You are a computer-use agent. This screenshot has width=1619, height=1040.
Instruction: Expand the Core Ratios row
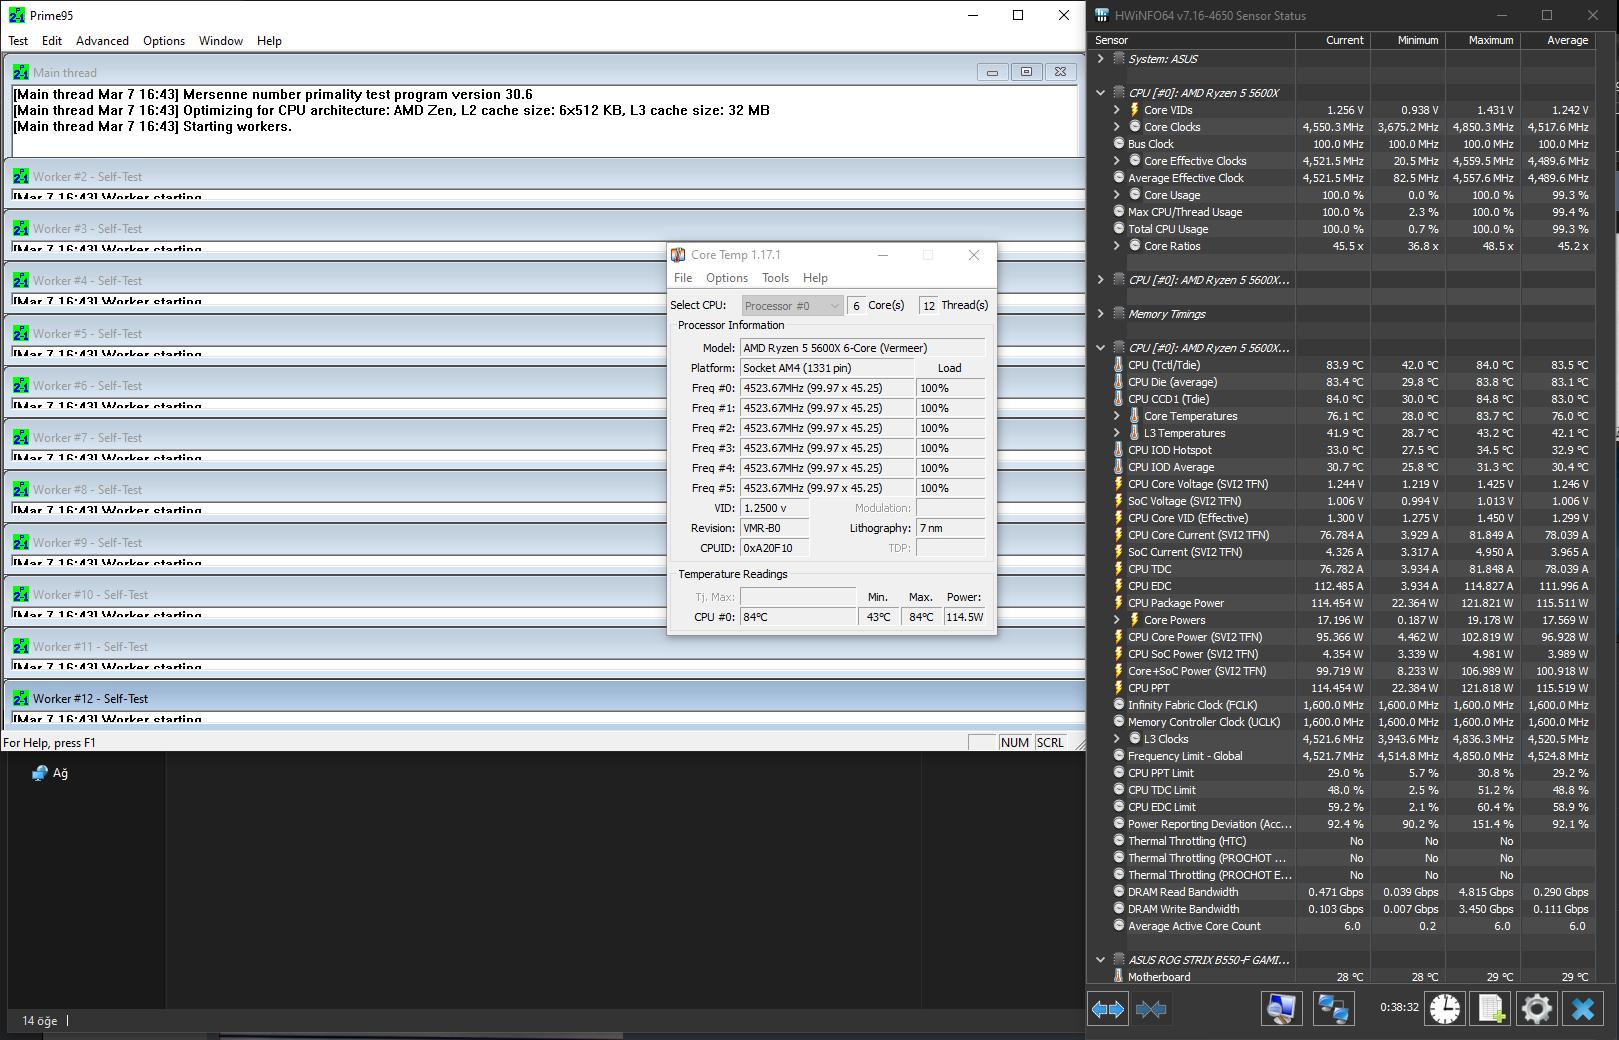[1117, 246]
